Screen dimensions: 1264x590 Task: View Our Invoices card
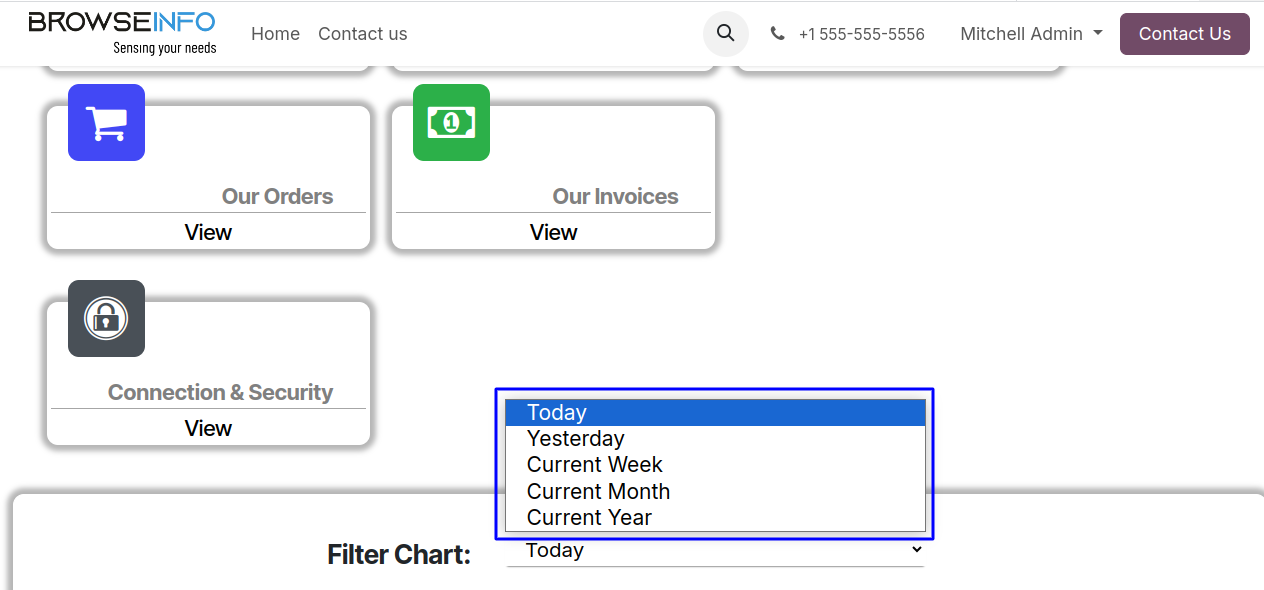(553, 232)
